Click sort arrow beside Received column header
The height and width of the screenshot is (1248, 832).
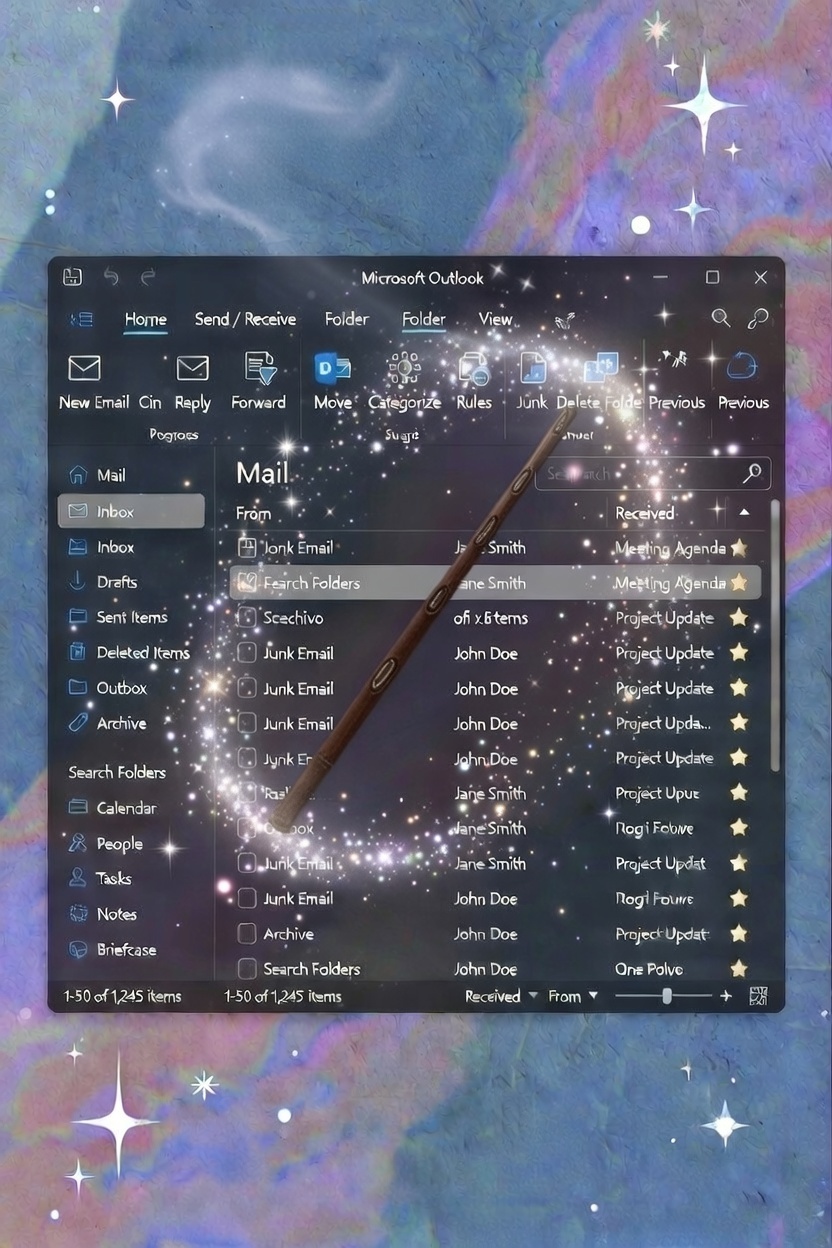pos(743,512)
